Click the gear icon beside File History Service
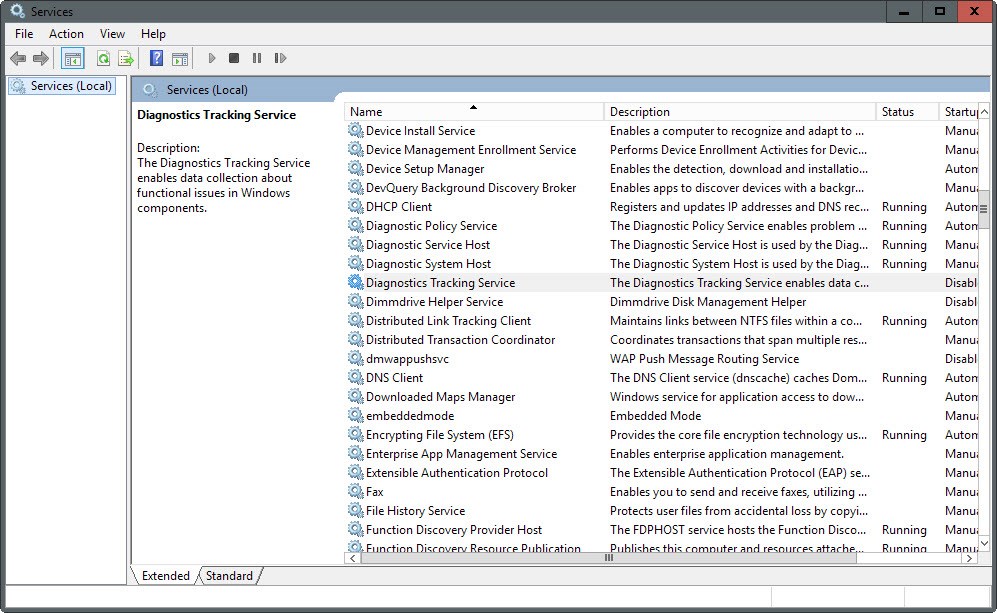The image size is (997, 613). click(x=355, y=511)
